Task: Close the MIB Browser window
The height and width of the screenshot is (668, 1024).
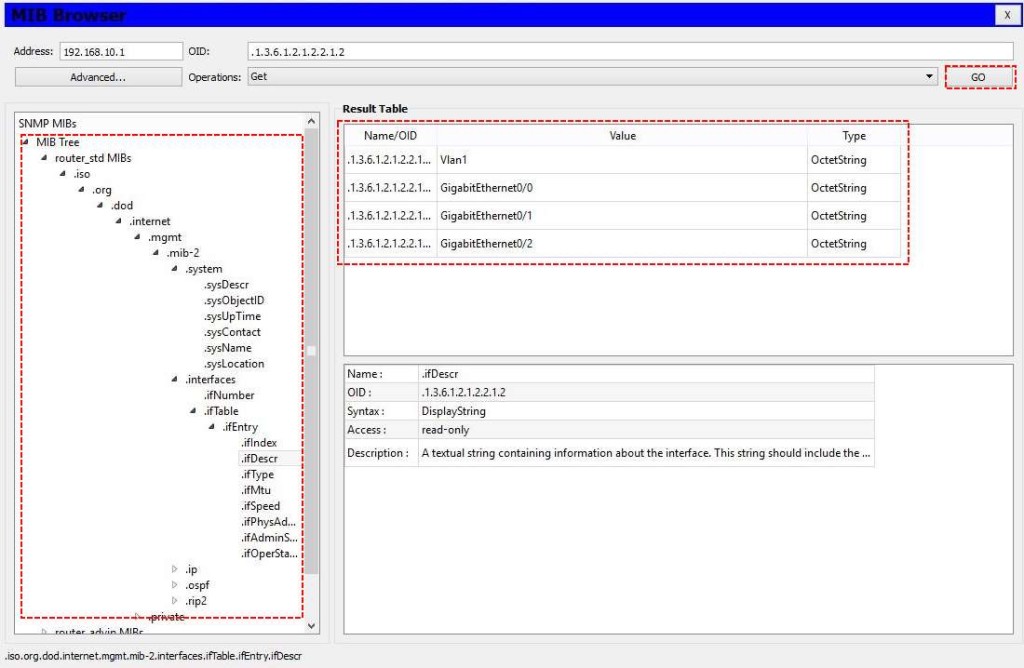Action: tap(1006, 14)
